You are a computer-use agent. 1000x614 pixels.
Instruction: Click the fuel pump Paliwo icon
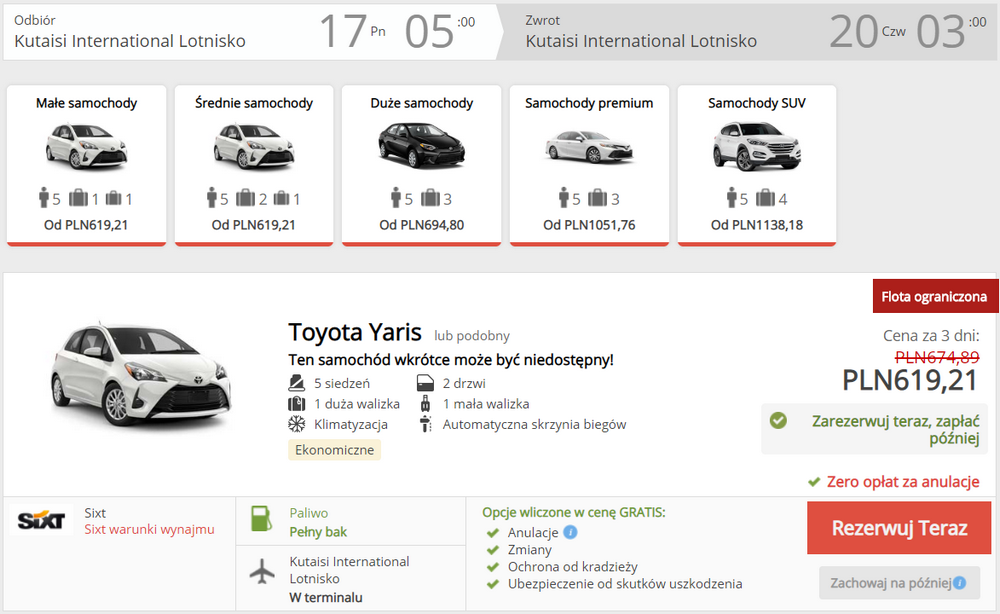(x=261, y=518)
